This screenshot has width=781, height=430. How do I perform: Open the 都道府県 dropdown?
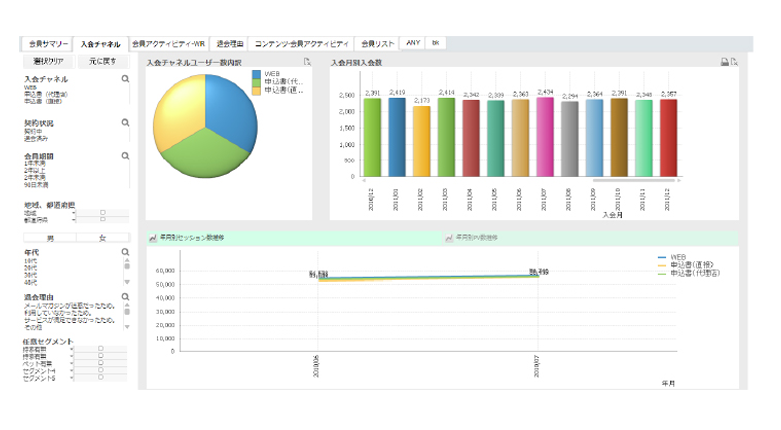tap(73, 220)
